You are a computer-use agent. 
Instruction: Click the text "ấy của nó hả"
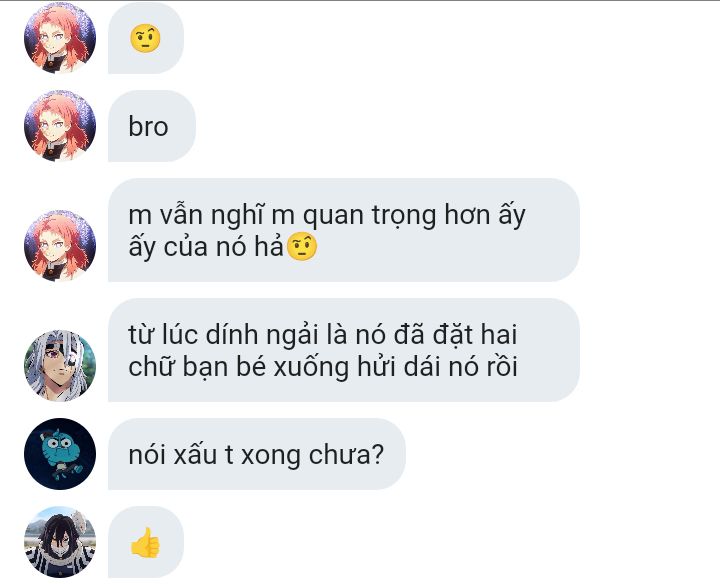point(206,247)
